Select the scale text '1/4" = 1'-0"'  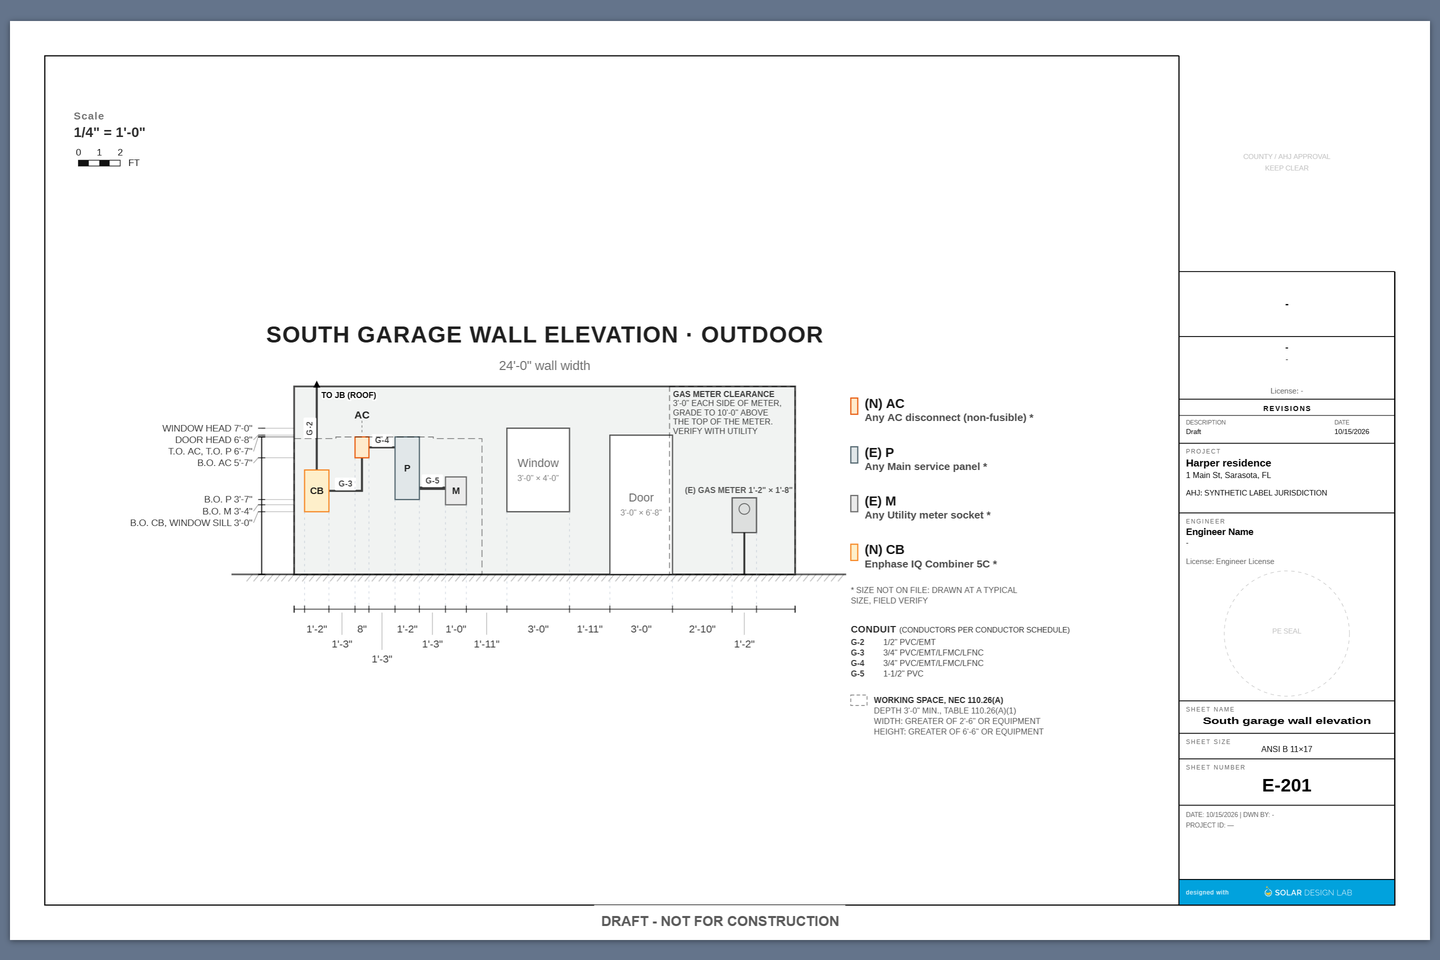(x=110, y=132)
